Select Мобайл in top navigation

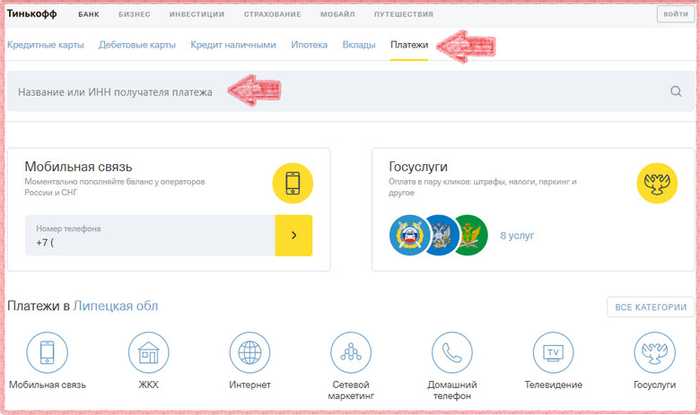(x=338, y=14)
